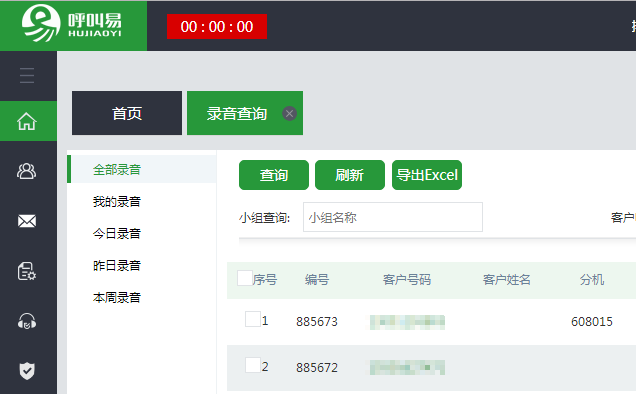The image size is (636, 394).
Task: Close the 录音查询 tab
Action: click(x=289, y=114)
